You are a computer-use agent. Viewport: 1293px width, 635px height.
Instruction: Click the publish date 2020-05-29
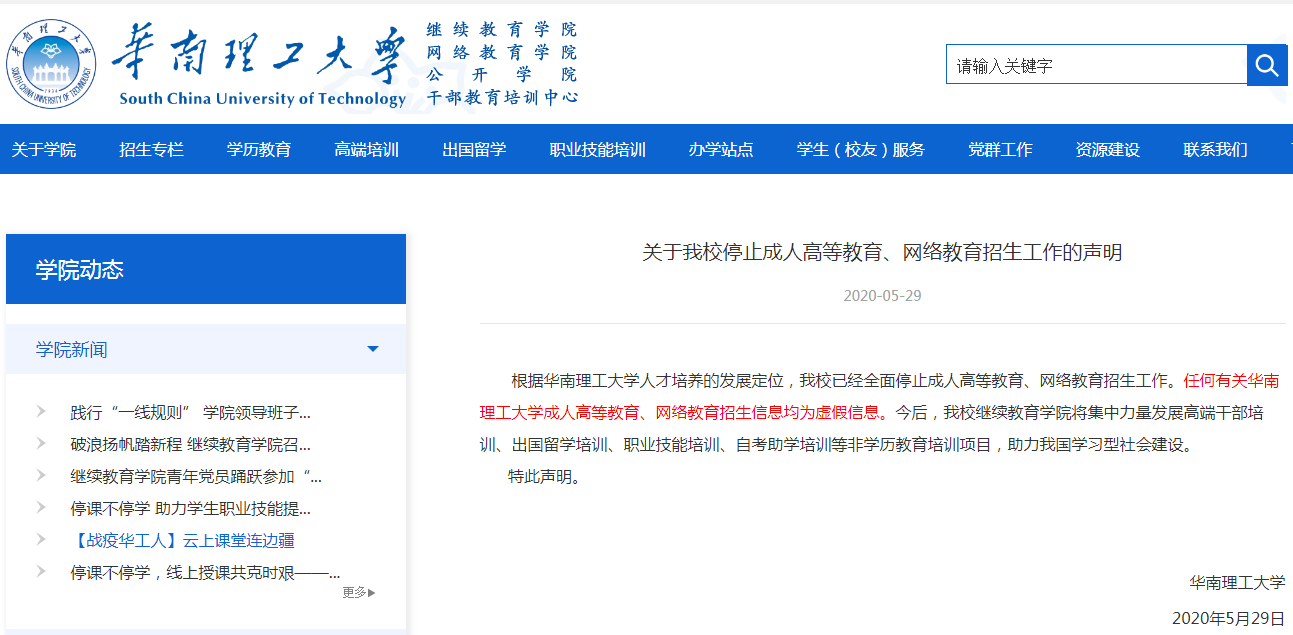click(882, 295)
